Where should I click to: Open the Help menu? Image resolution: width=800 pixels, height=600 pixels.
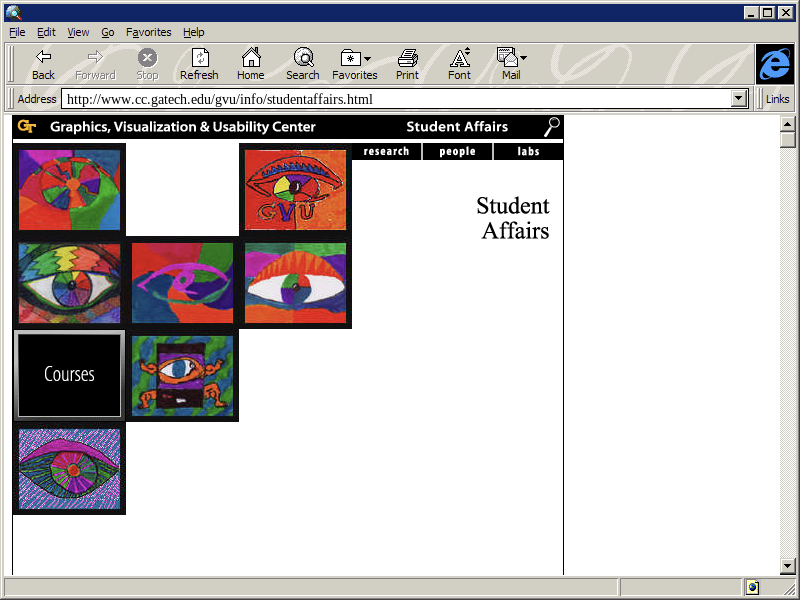coord(193,32)
